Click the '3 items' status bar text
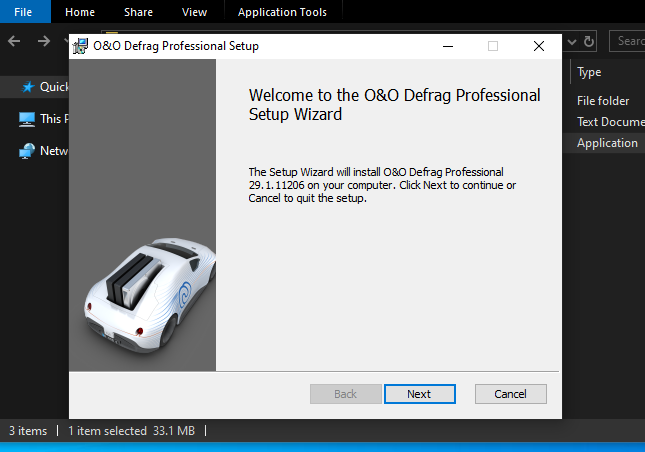645x452 pixels. click(28, 431)
